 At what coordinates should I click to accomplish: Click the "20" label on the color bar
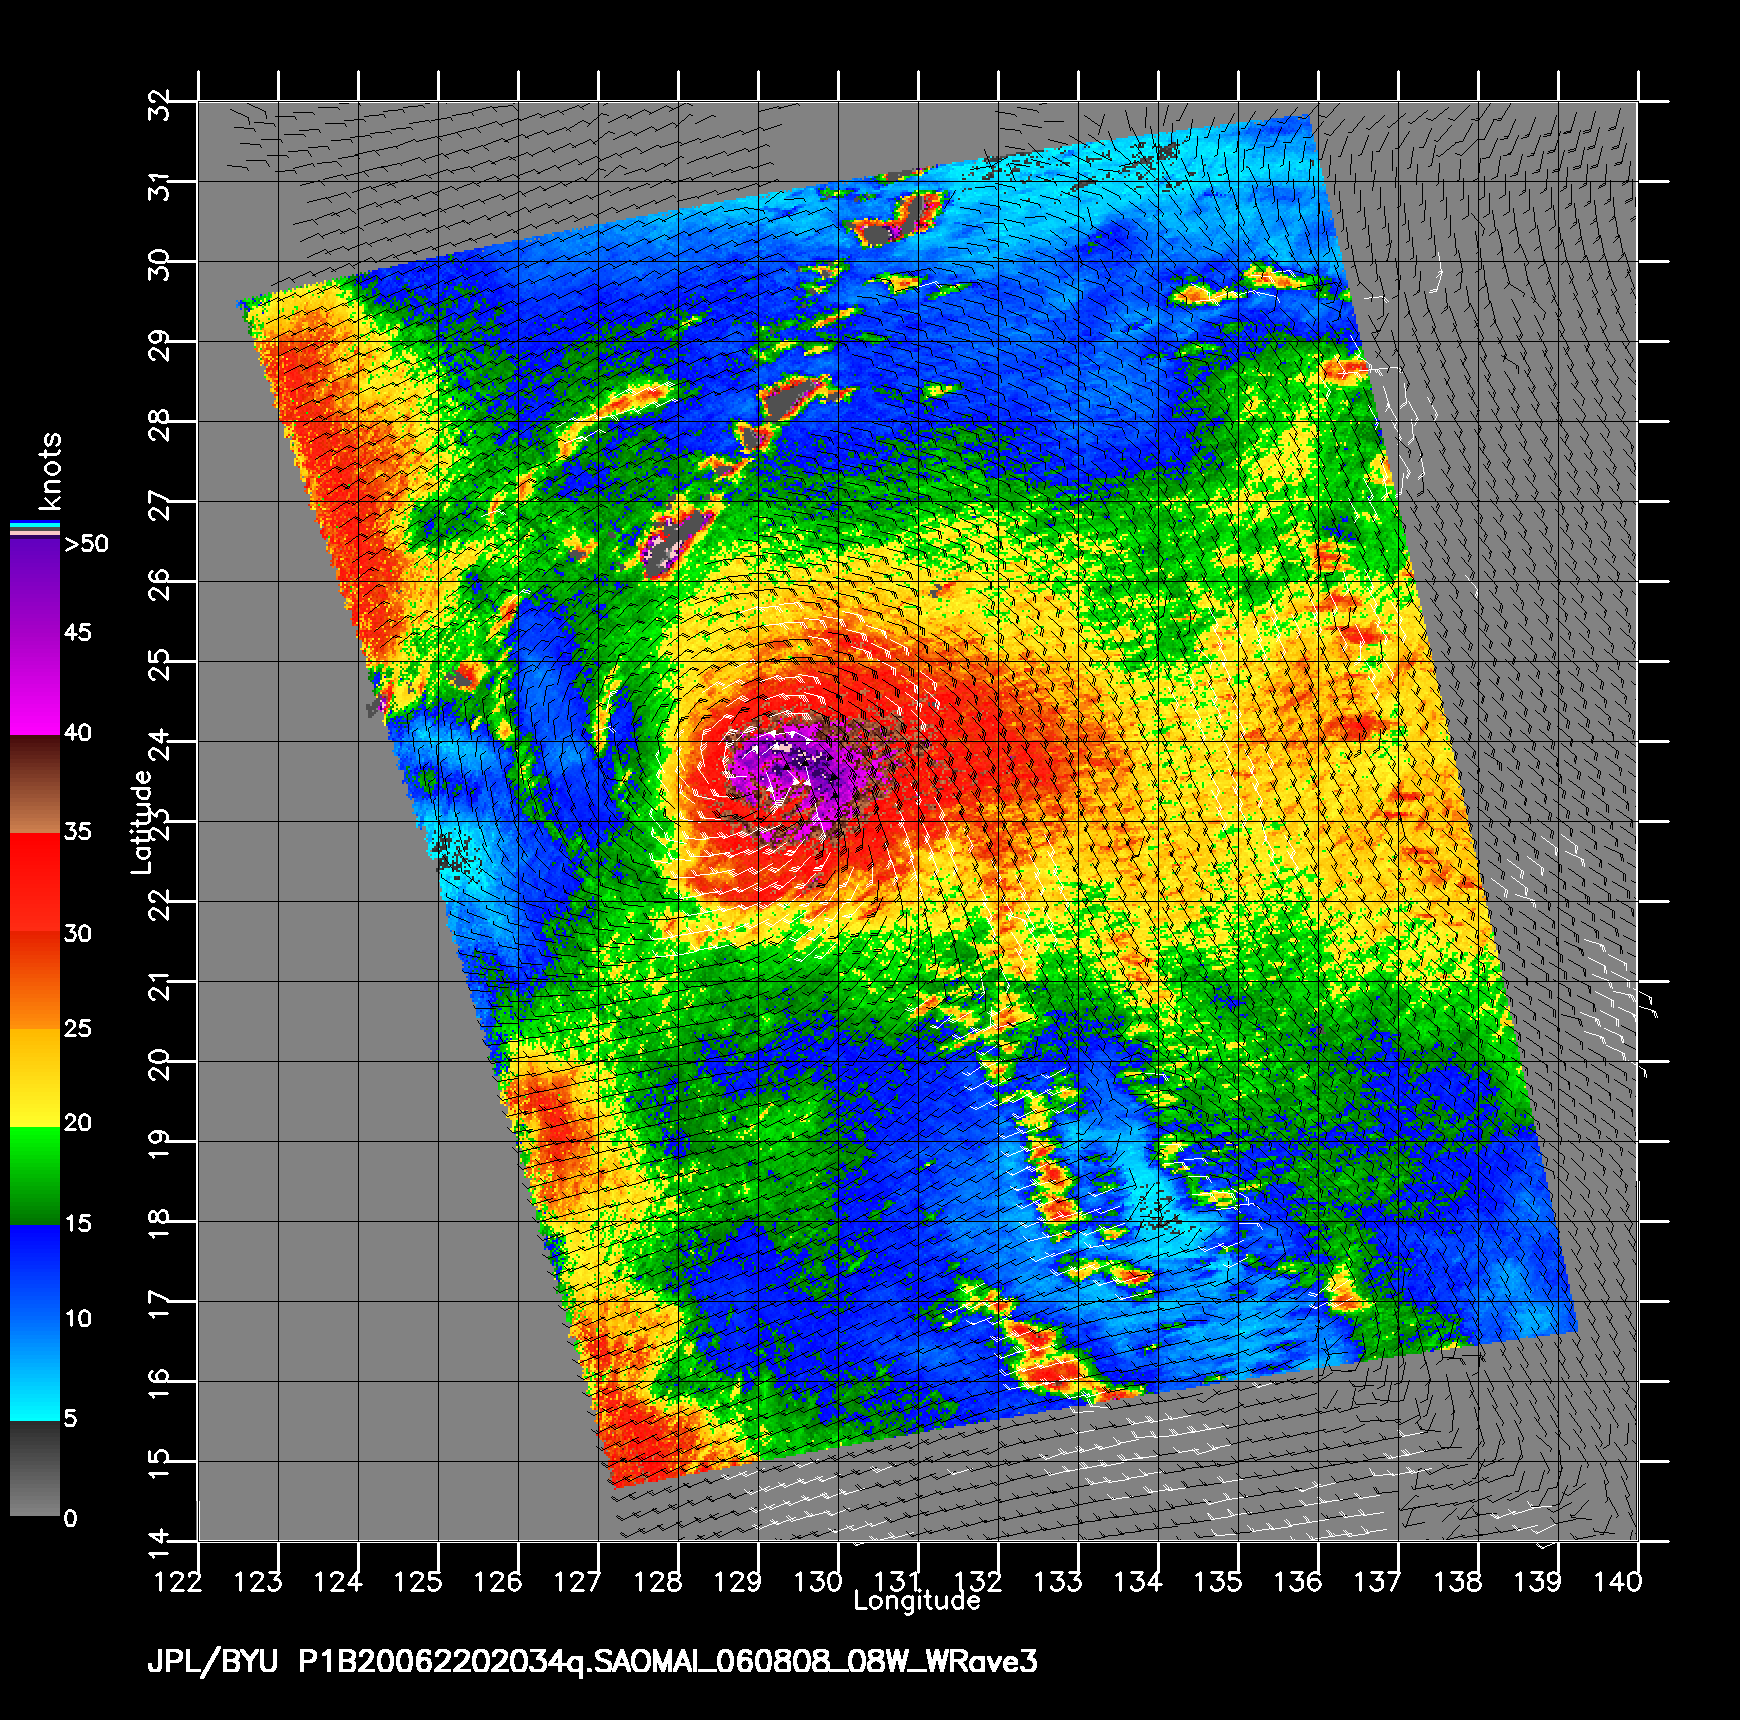click(x=77, y=1122)
